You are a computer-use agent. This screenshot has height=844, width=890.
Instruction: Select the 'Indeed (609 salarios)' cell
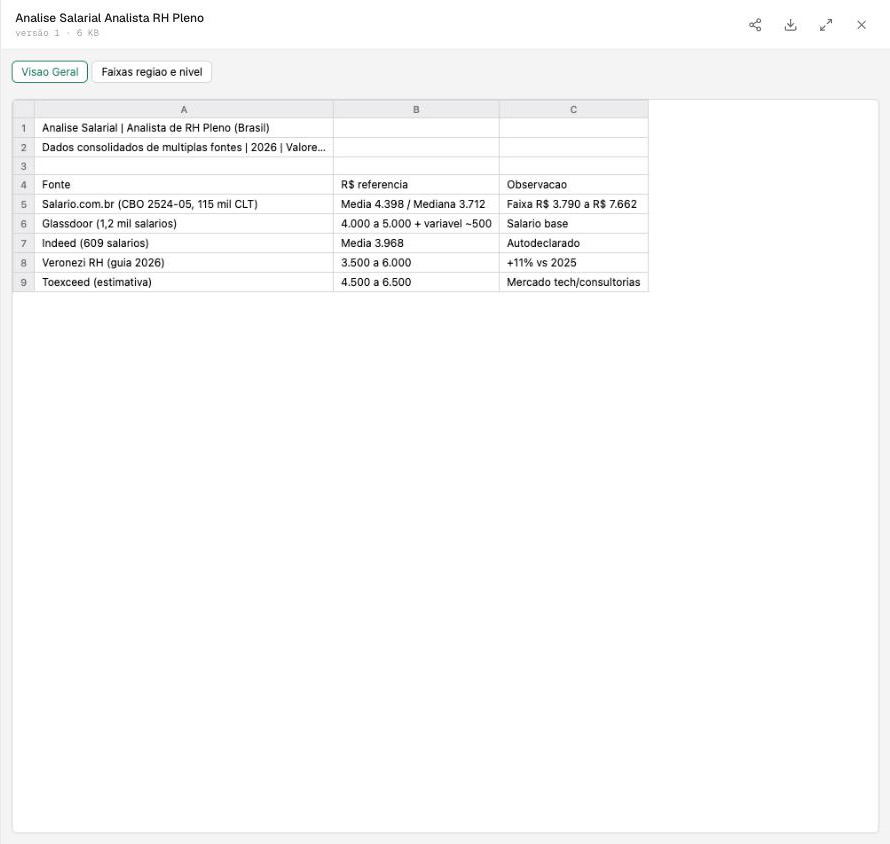coord(184,243)
